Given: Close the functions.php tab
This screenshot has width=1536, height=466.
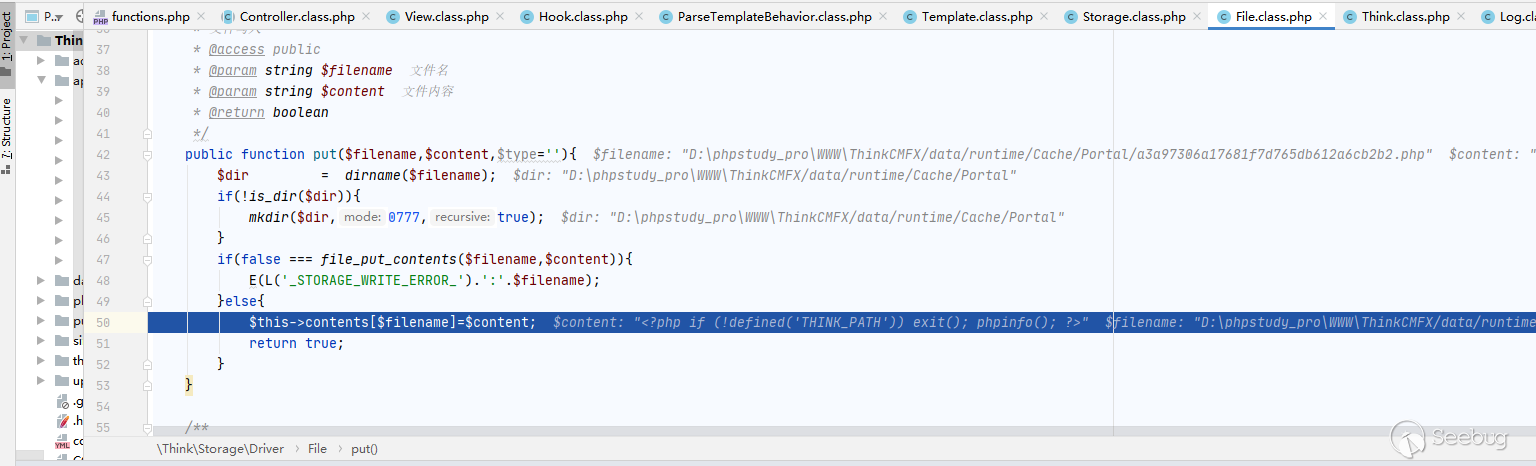Looking at the screenshot, I should tap(201, 17).
